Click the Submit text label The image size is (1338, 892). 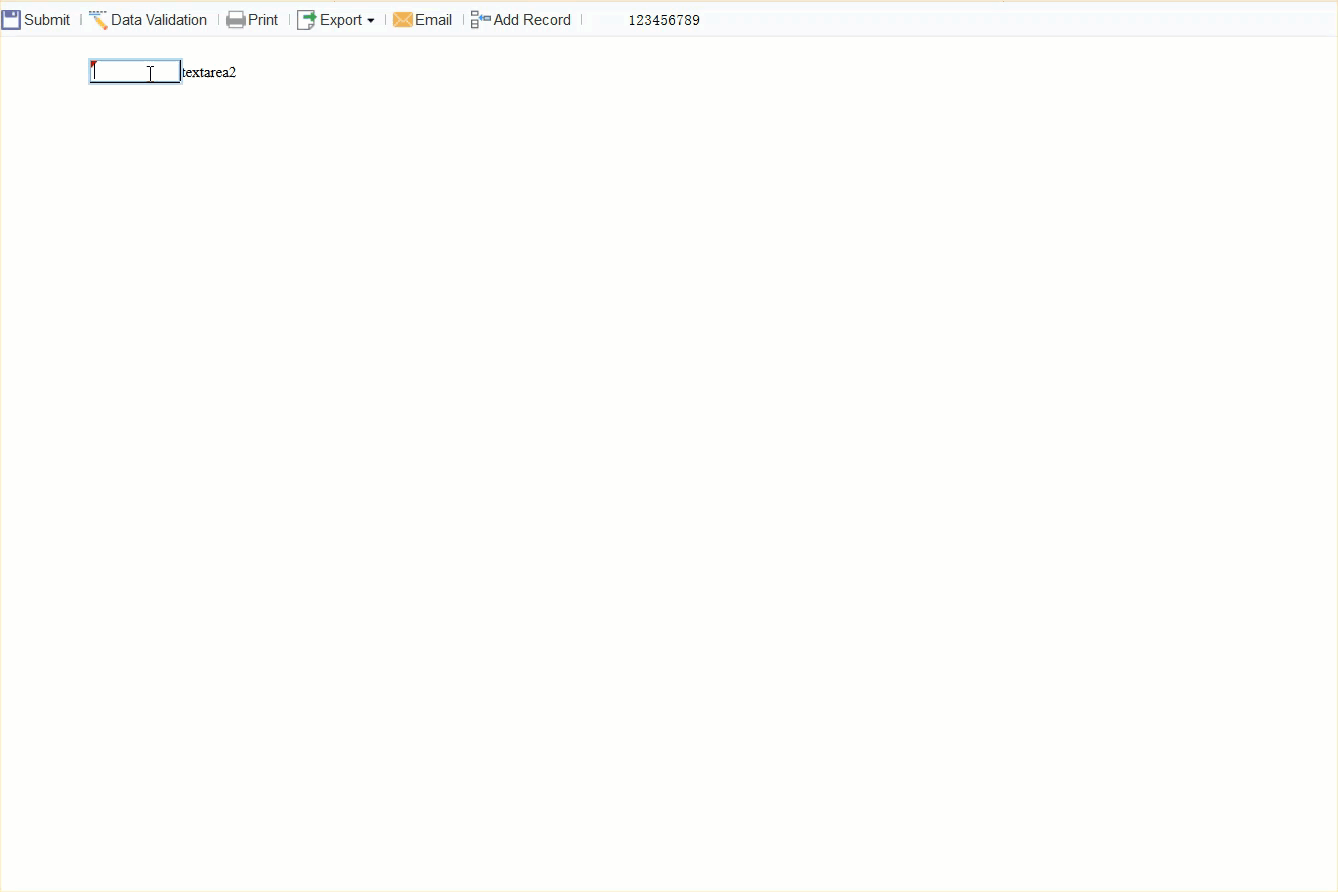pos(45,19)
